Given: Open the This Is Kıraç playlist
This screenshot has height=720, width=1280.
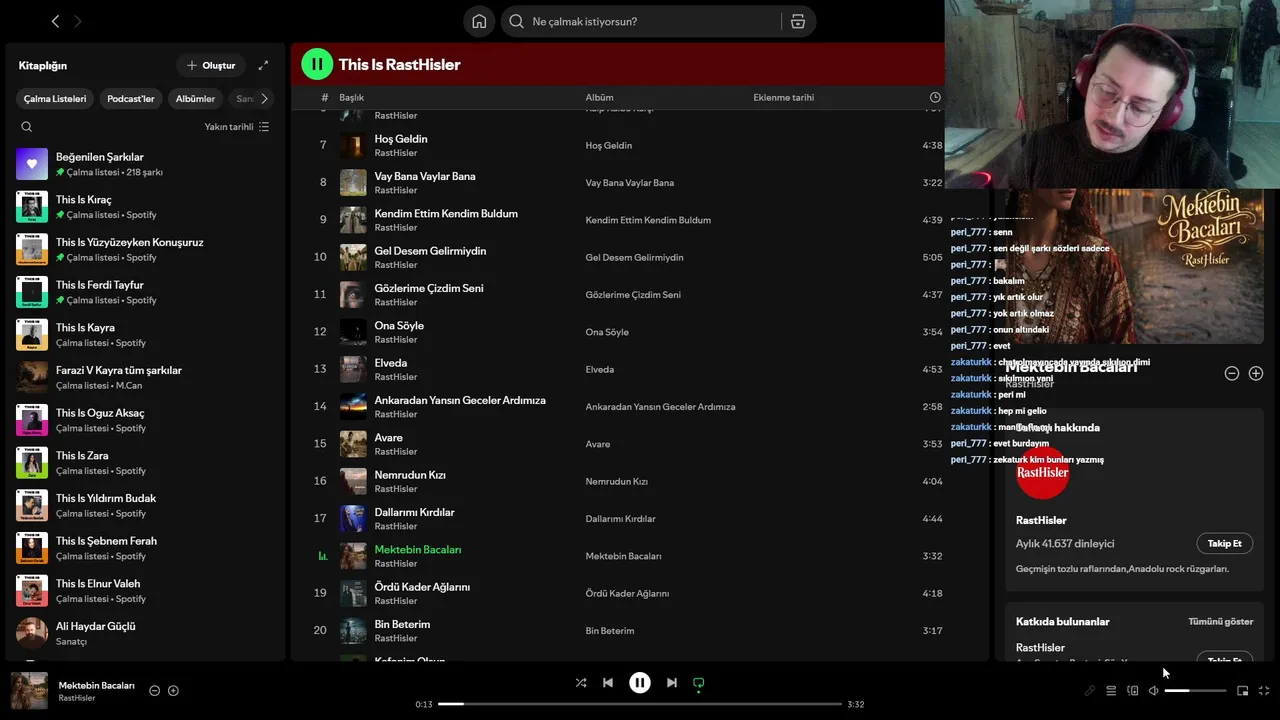Looking at the screenshot, I should (145, 207).
